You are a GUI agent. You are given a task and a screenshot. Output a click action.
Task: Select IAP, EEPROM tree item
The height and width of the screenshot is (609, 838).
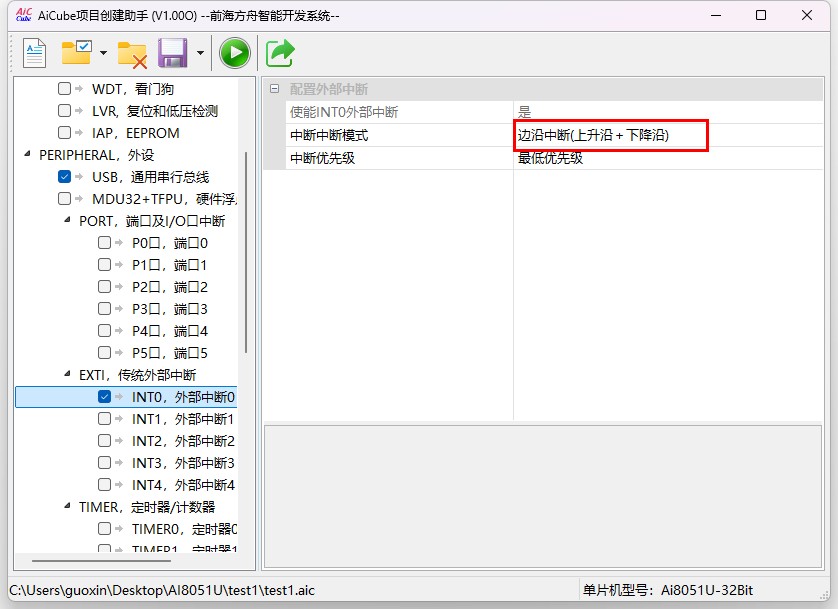coord(136,133)
